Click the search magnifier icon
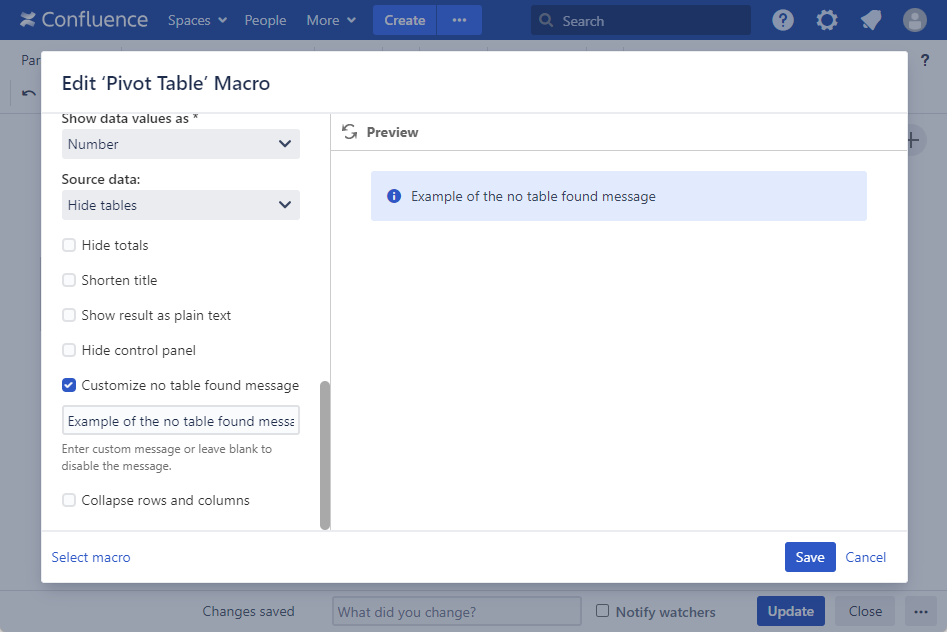This screenshot has width=947, height=632. pyautogui.click(x=547, y=21)
